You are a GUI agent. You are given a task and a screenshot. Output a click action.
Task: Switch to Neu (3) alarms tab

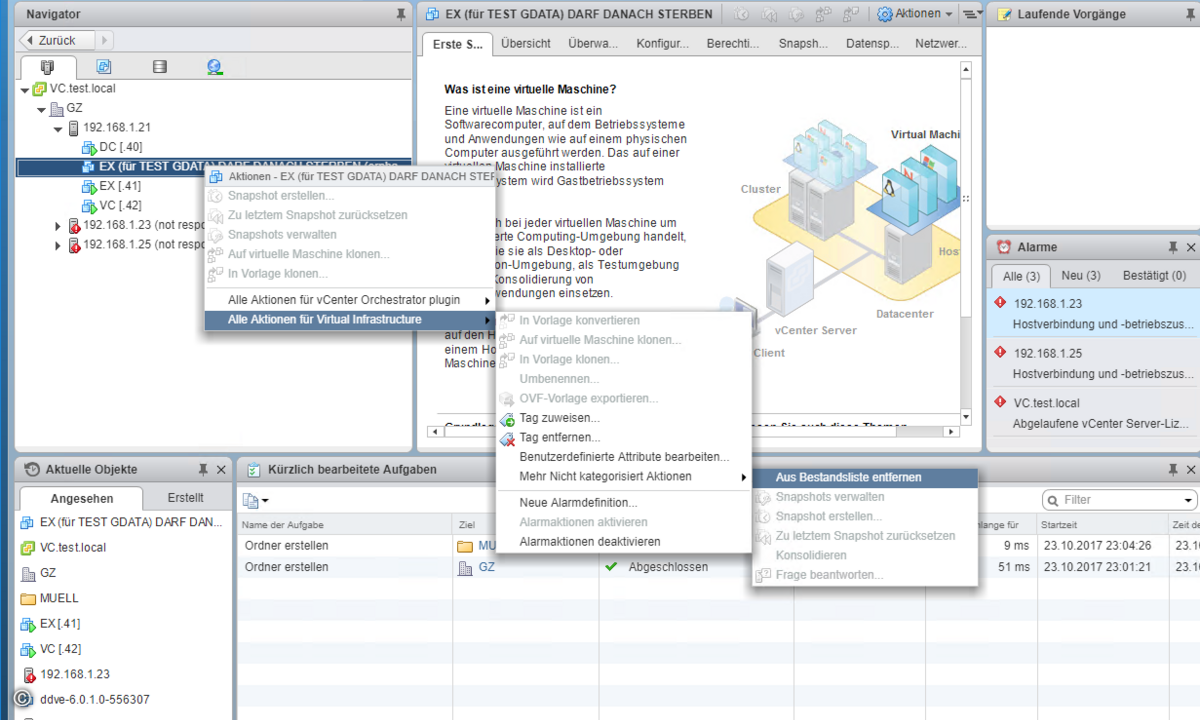(x=1081, y=276)
